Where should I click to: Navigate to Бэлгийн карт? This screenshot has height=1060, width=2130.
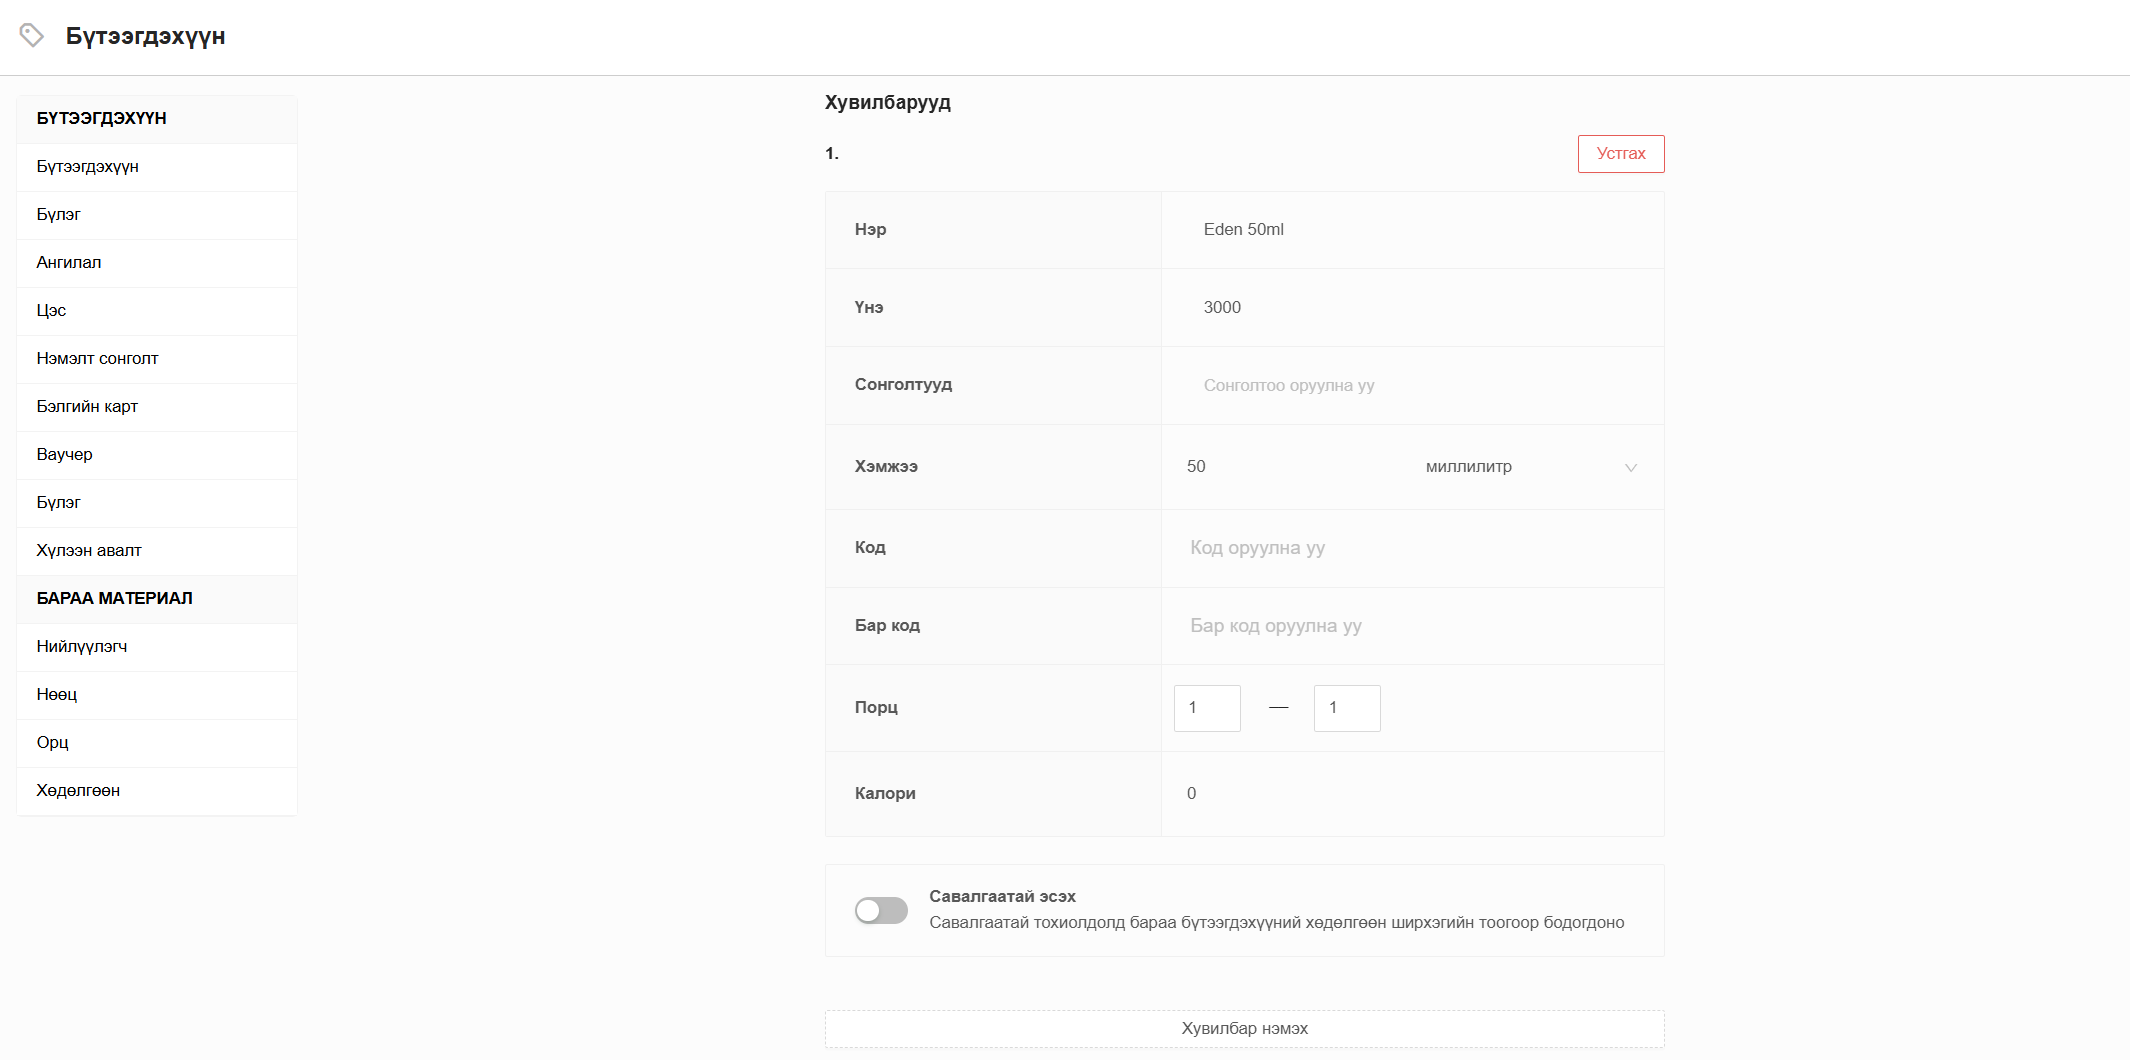(x=87, y=407)
